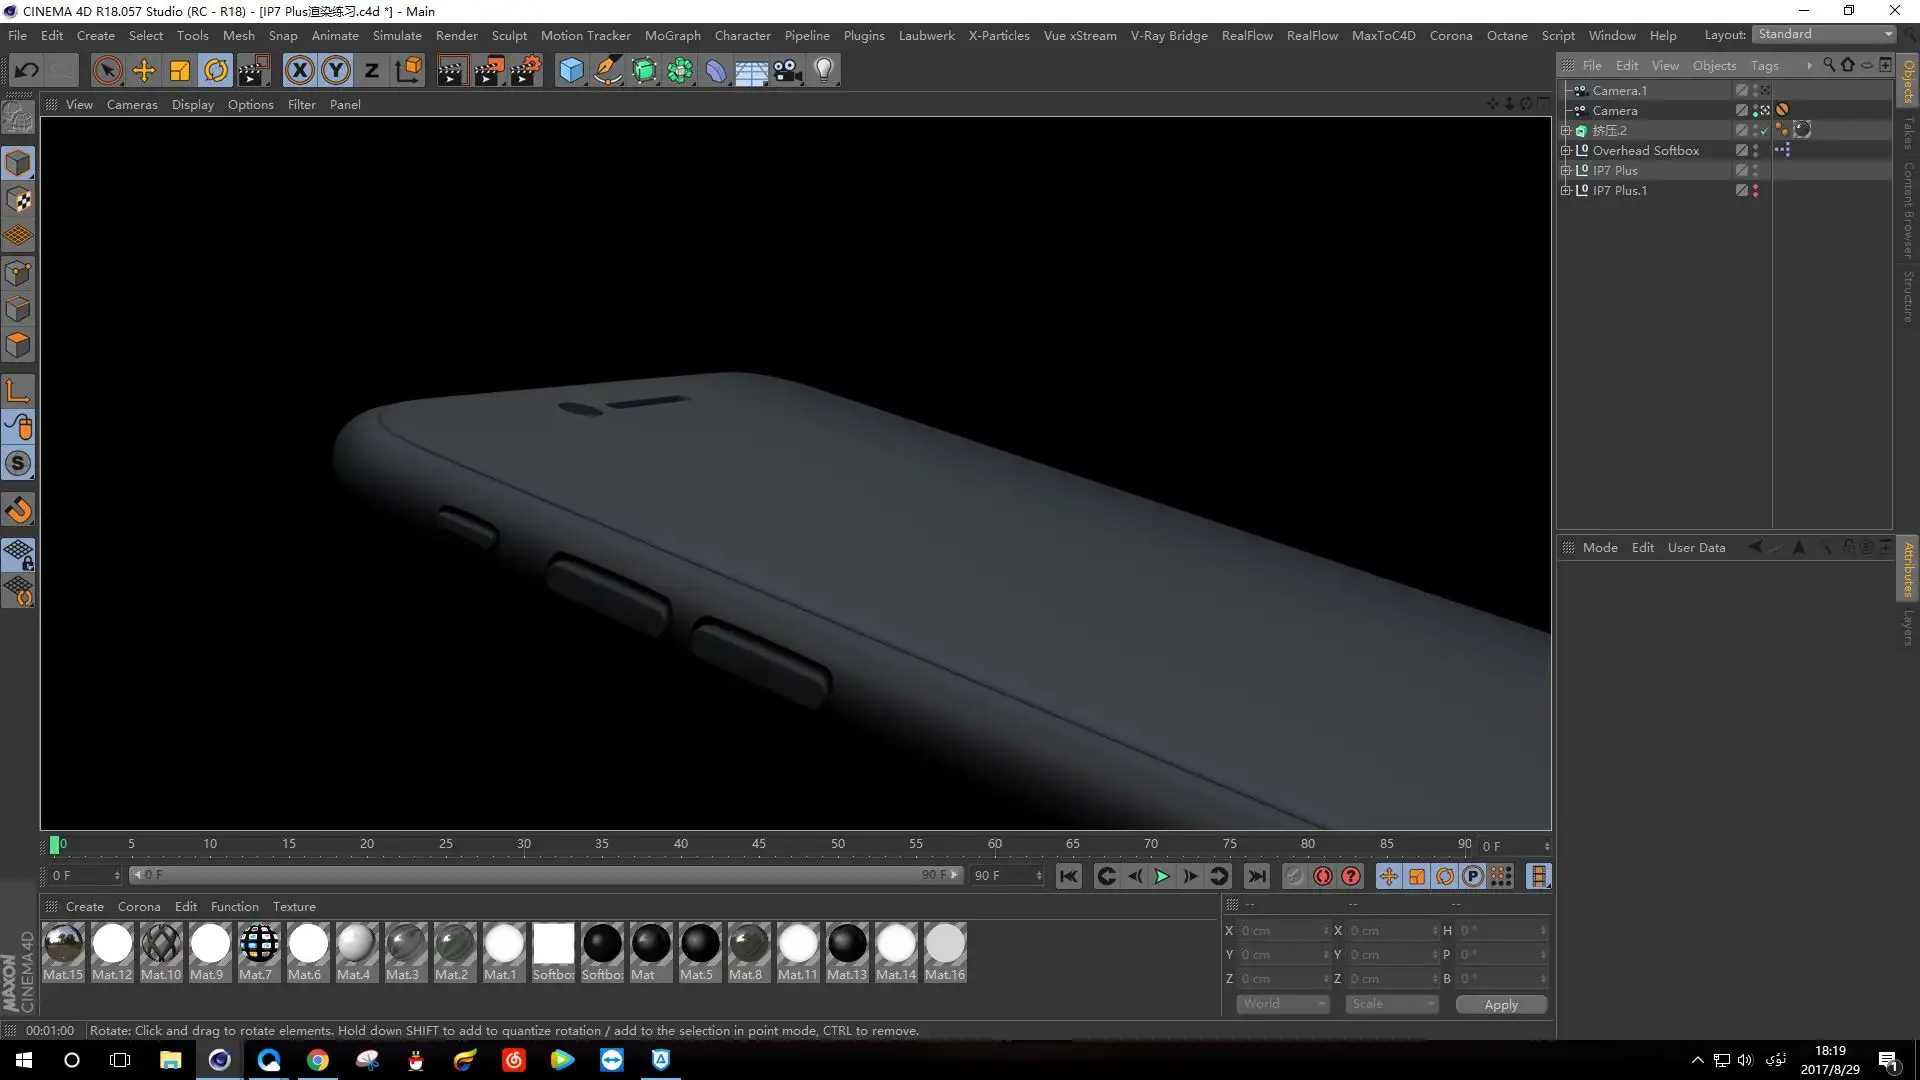This screenshot has width=1920, height=1080.
Task: Select the Scale tool icon
Action: 180,70
